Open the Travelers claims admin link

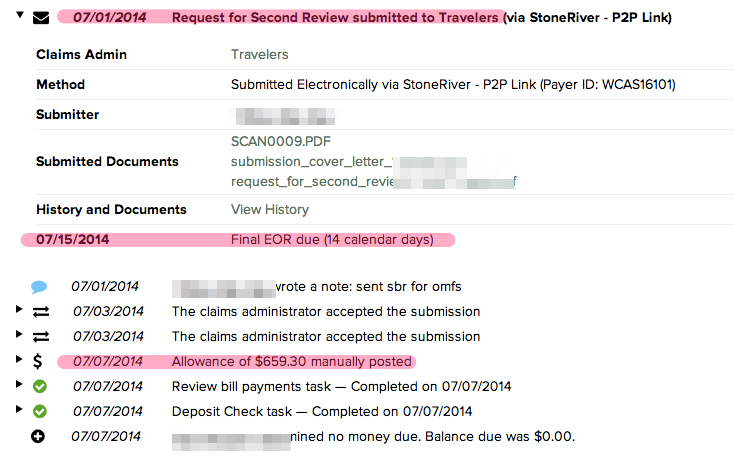click(x=259, y=54)
